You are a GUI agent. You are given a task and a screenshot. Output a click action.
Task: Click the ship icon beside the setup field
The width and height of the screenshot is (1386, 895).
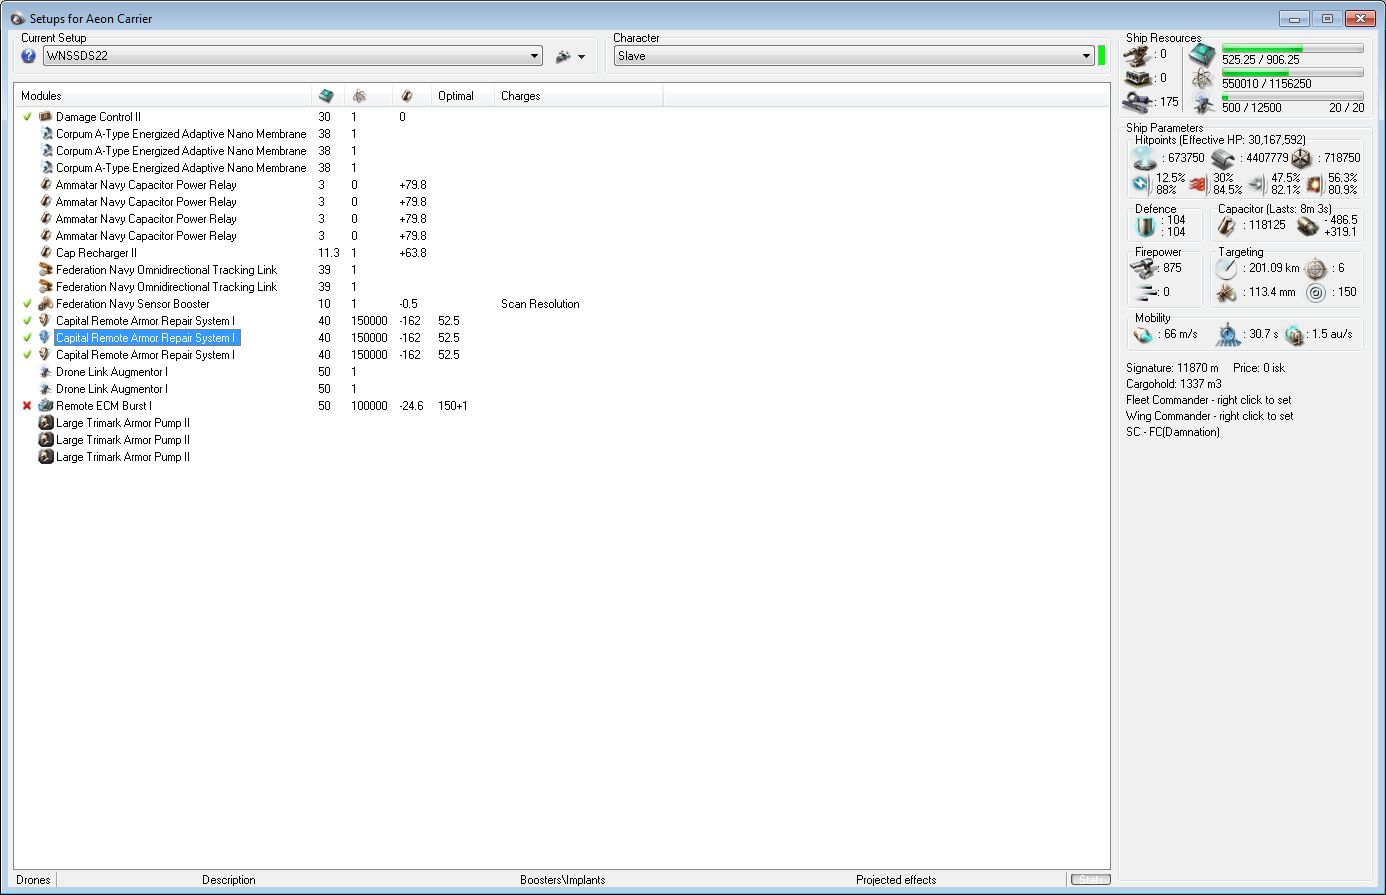tap(563, 56)
